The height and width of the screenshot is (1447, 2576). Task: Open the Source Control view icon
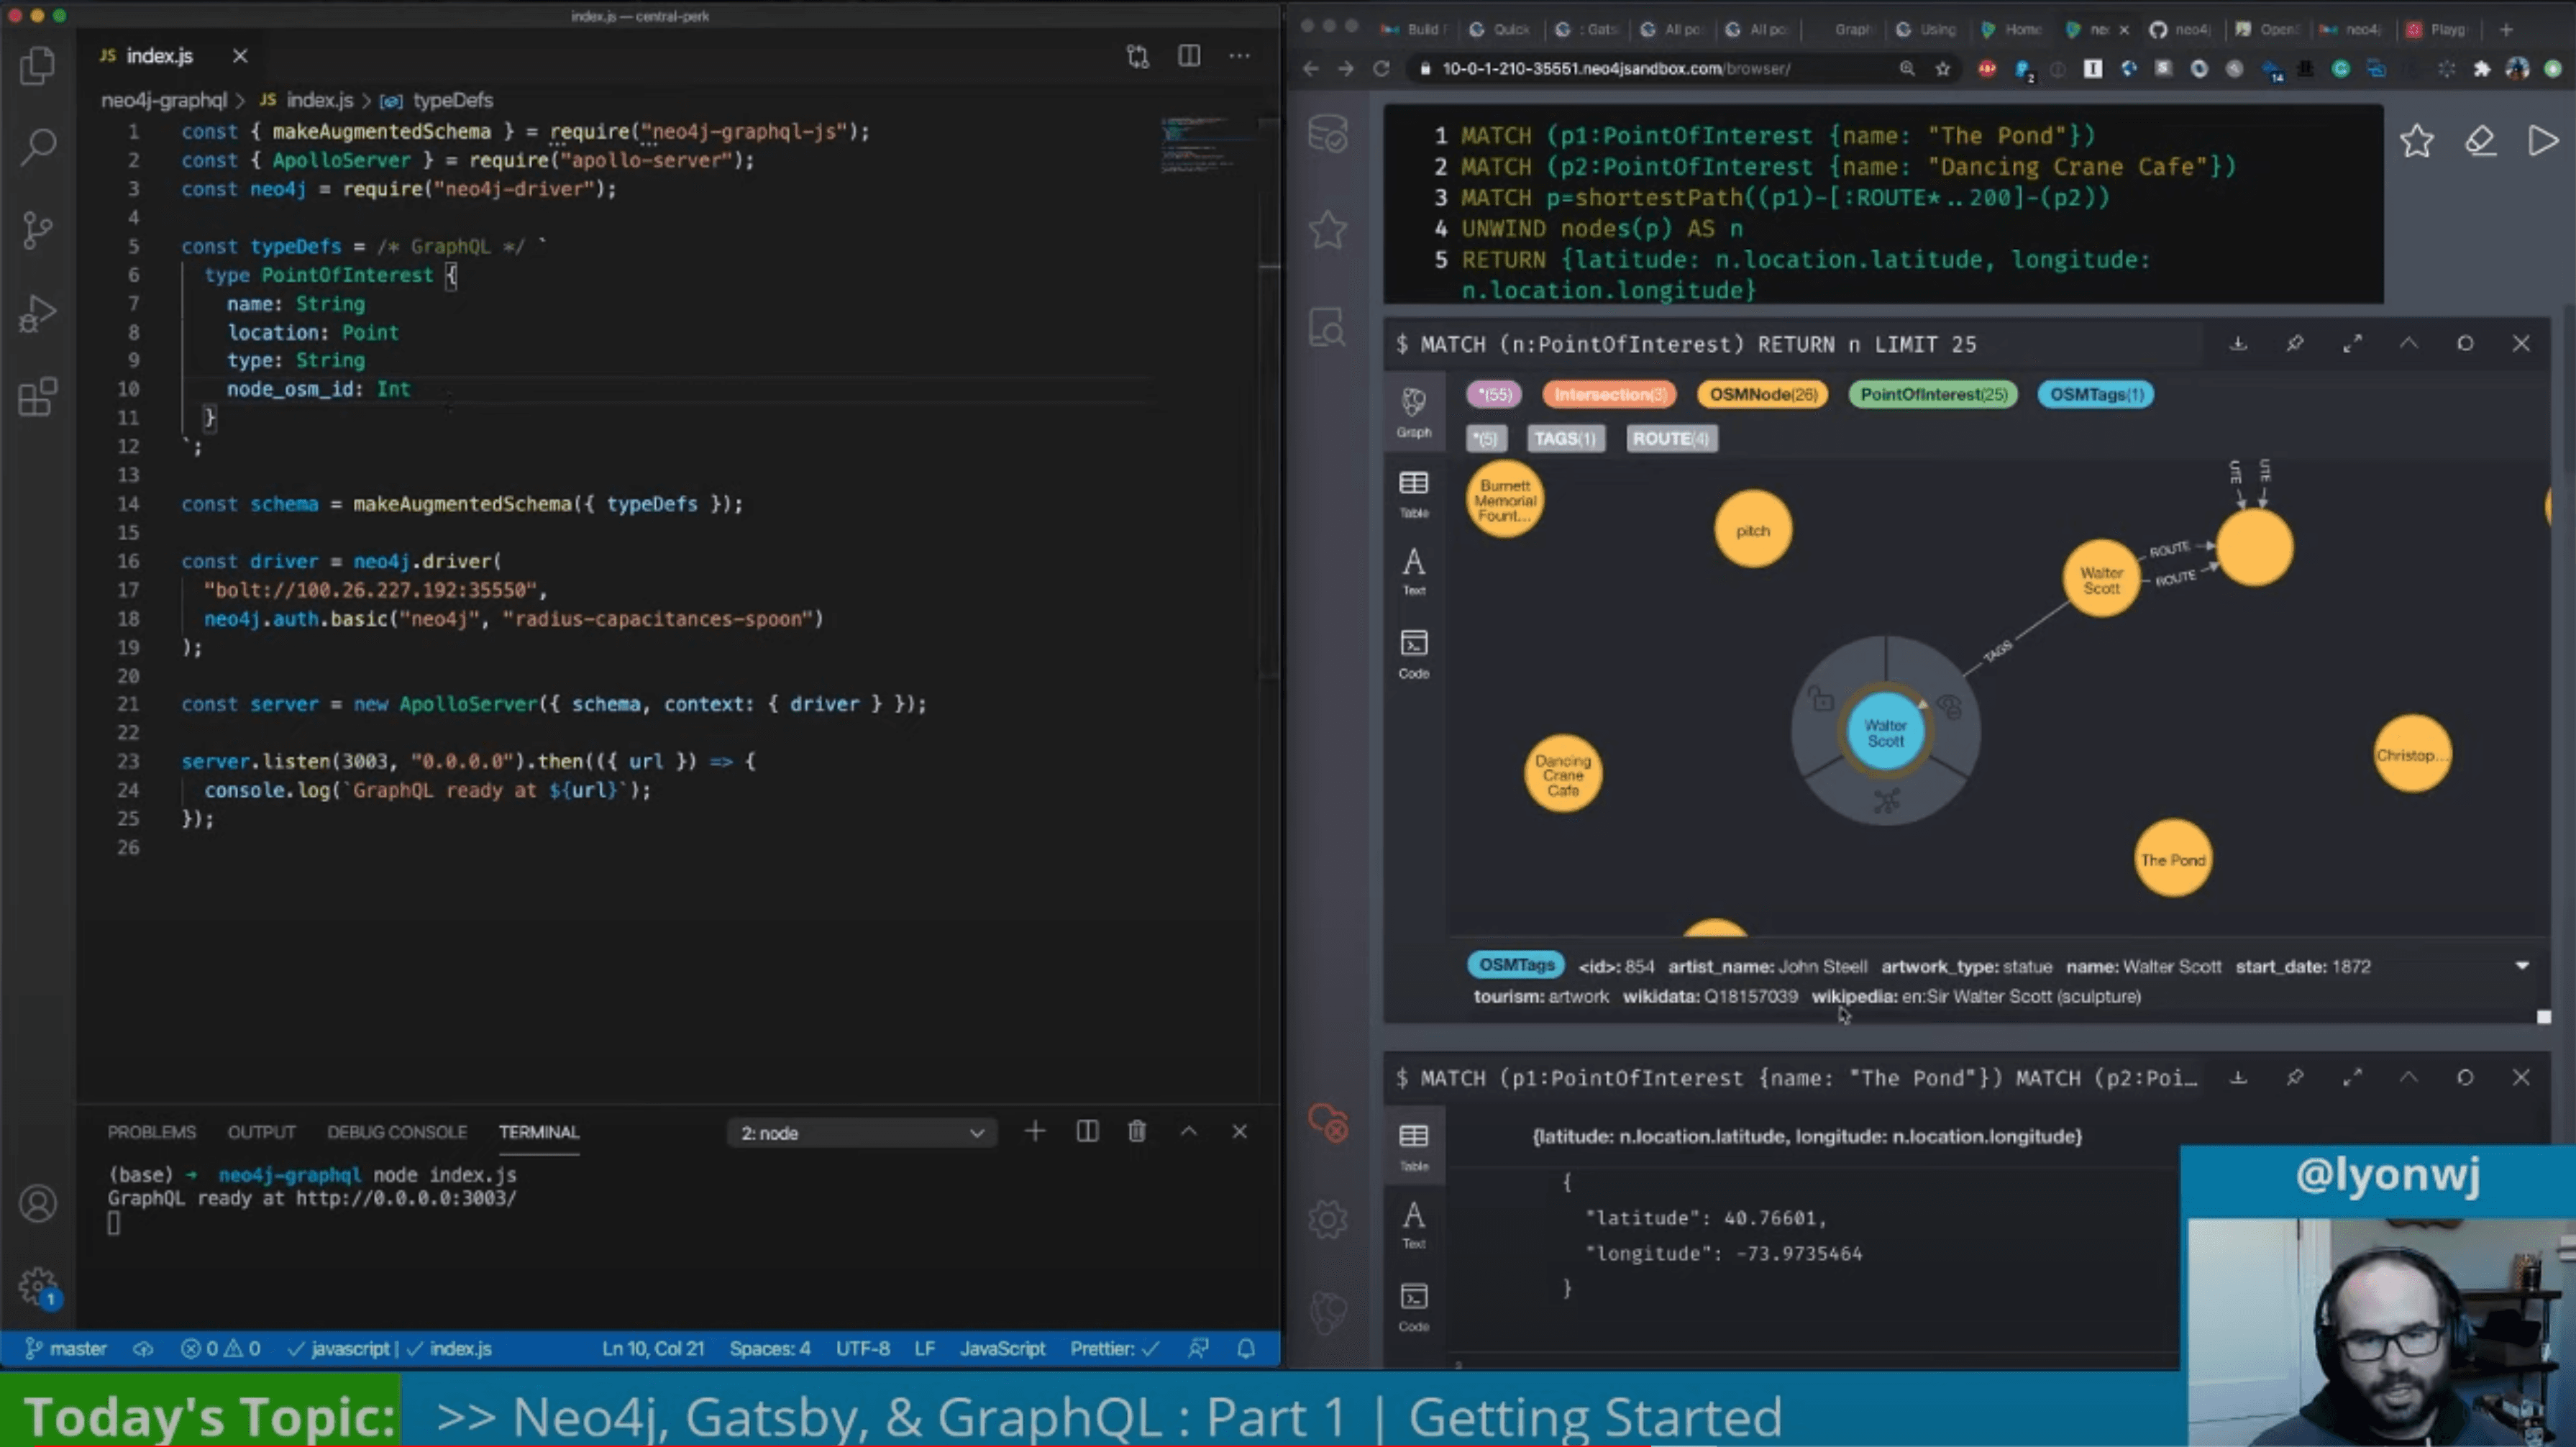click(38, 230)
